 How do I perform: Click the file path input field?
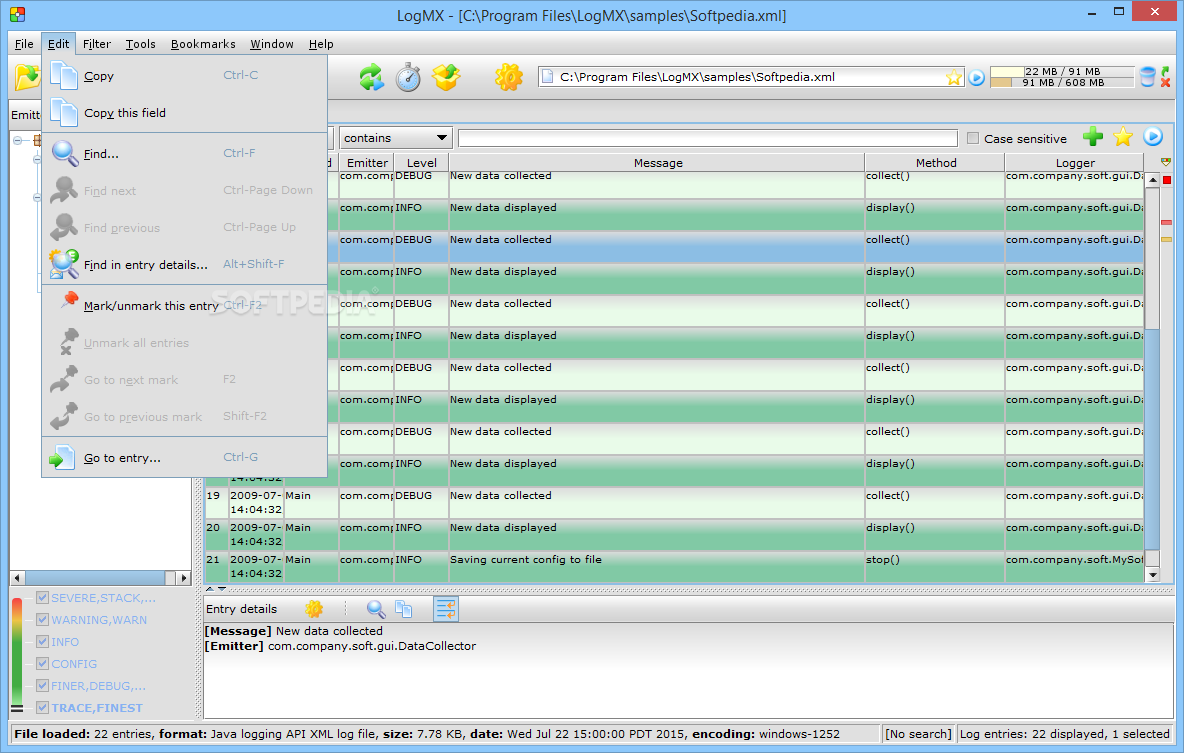[x=751, y=77]
